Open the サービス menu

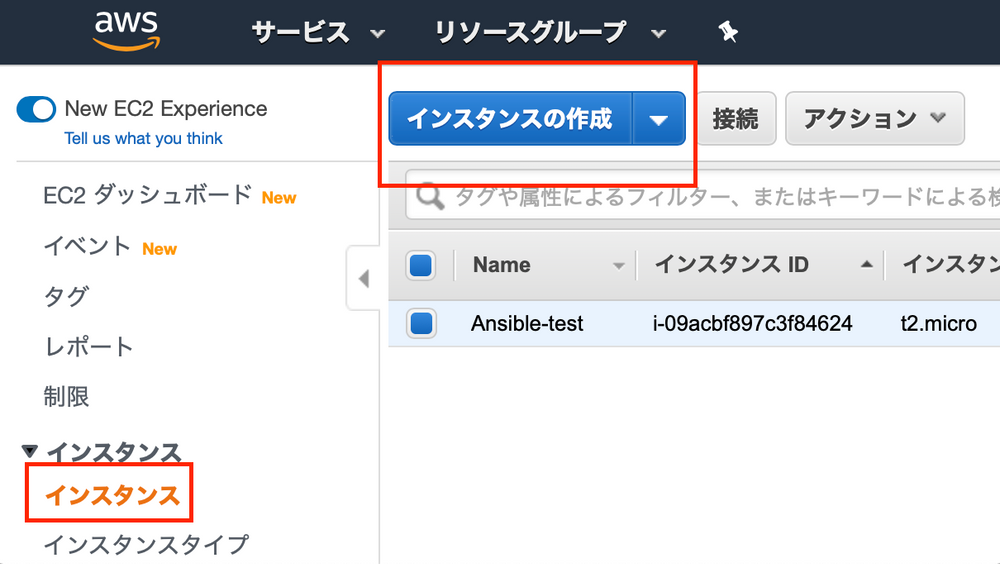click(x=318, y=32)
